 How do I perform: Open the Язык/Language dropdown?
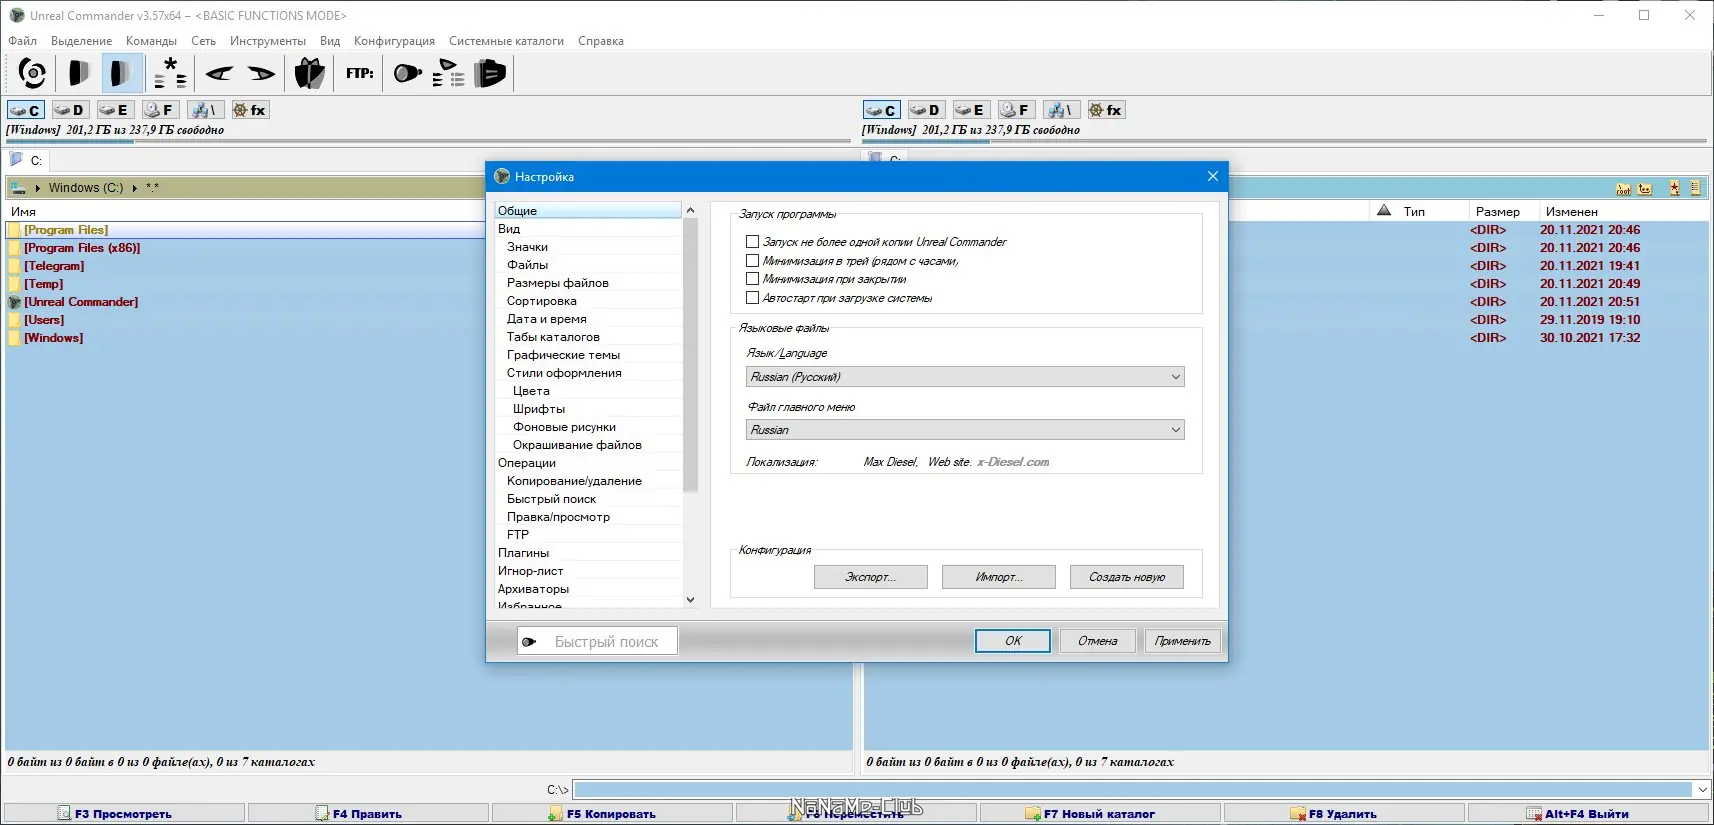pyautogui.click(x=965, y=377)
